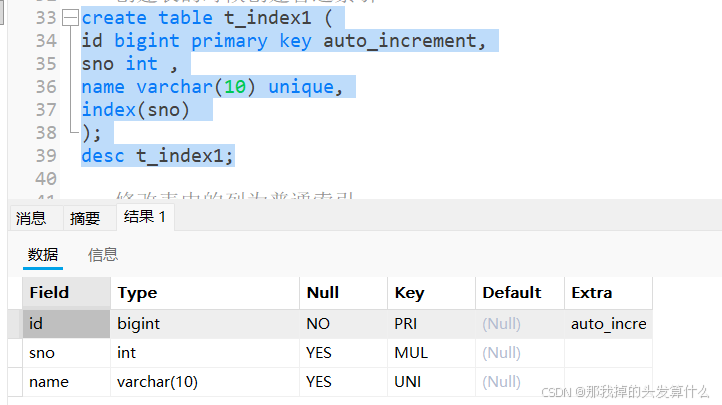Image resolution: width=722 pixels, height=405 pixels.
Task: Click the 'auto_incre' extra cell
Action: click(x=608, y=324)
